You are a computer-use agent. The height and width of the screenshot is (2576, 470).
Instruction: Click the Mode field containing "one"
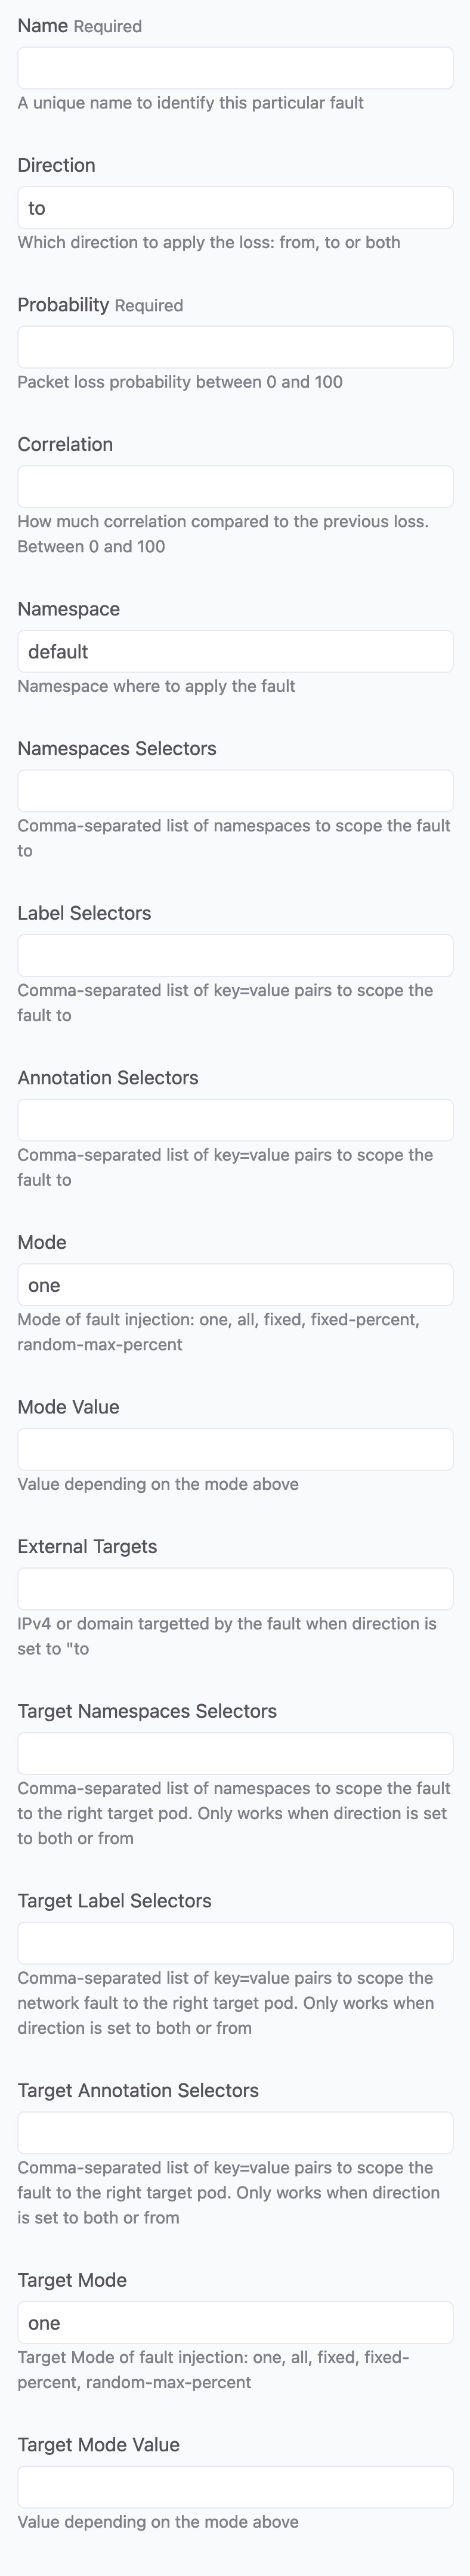(235, 1285)
